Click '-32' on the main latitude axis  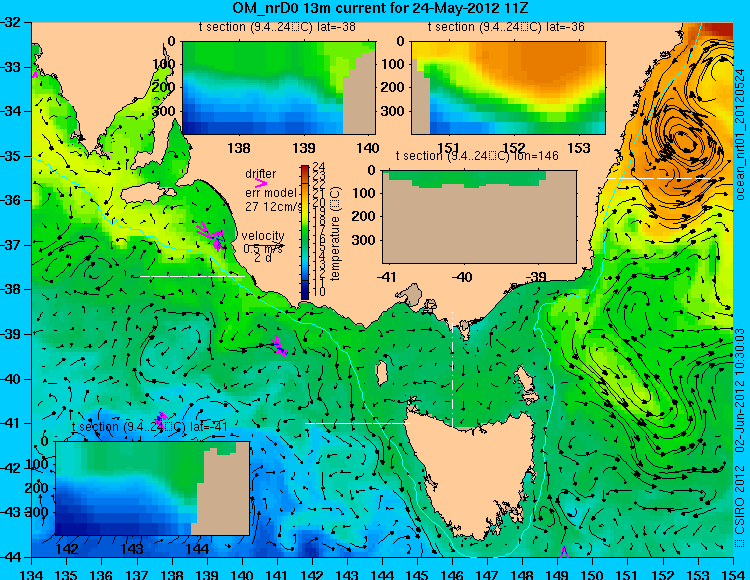click(x=11, y=22)
